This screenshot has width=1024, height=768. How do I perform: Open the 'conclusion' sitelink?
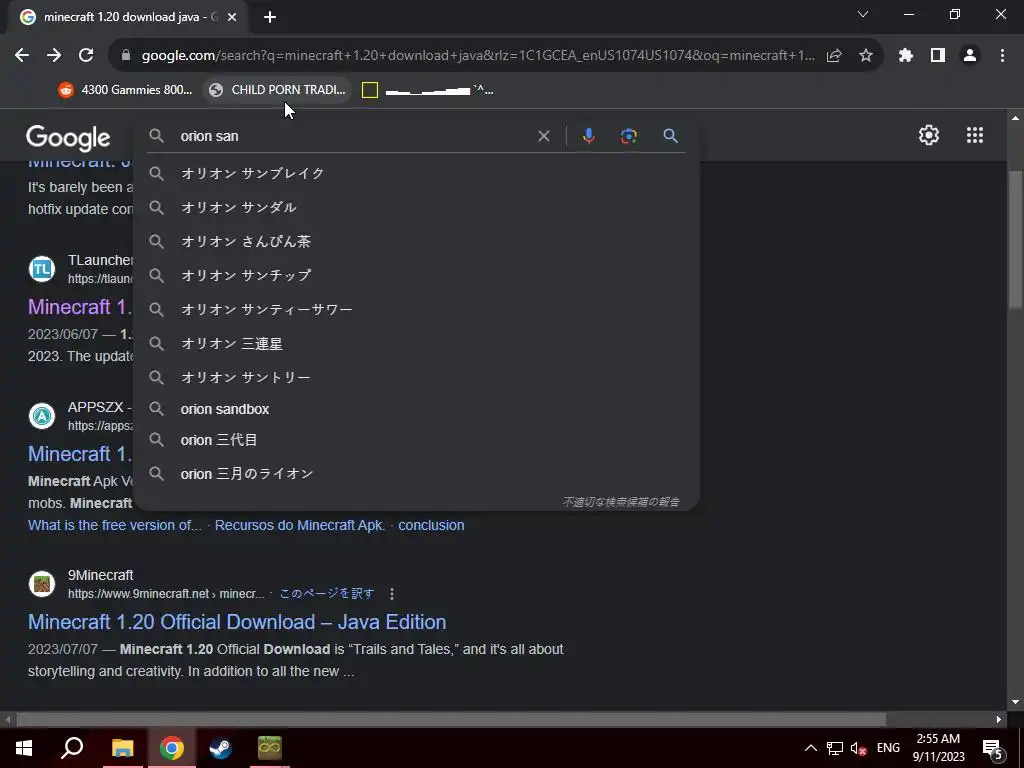click(431, 525)
